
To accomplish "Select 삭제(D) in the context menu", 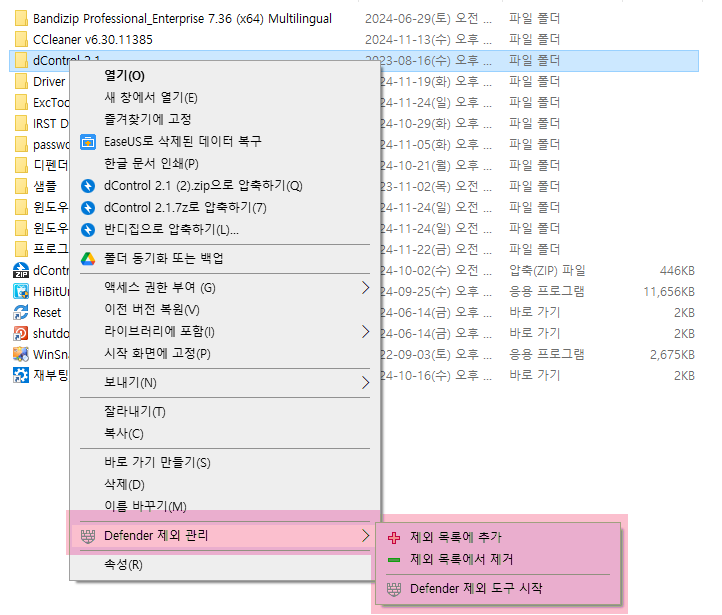I will coord(124,485).
